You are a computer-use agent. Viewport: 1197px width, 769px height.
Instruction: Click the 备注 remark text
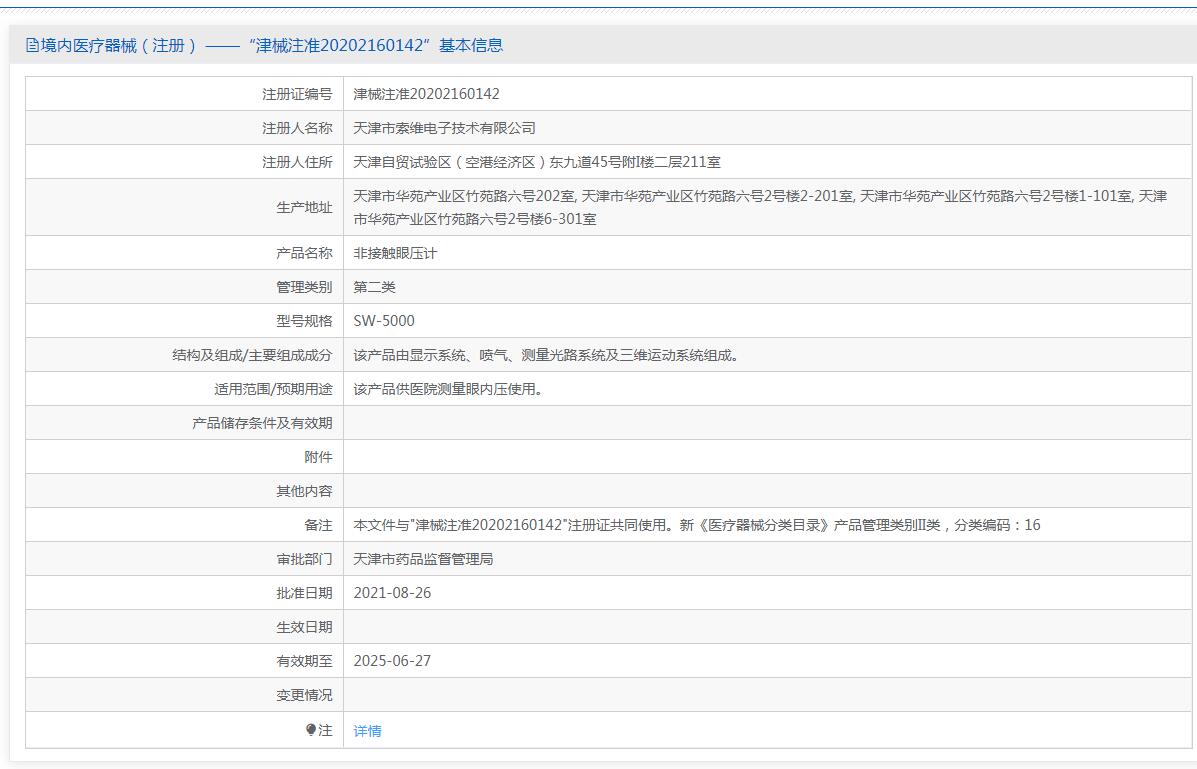696,525
